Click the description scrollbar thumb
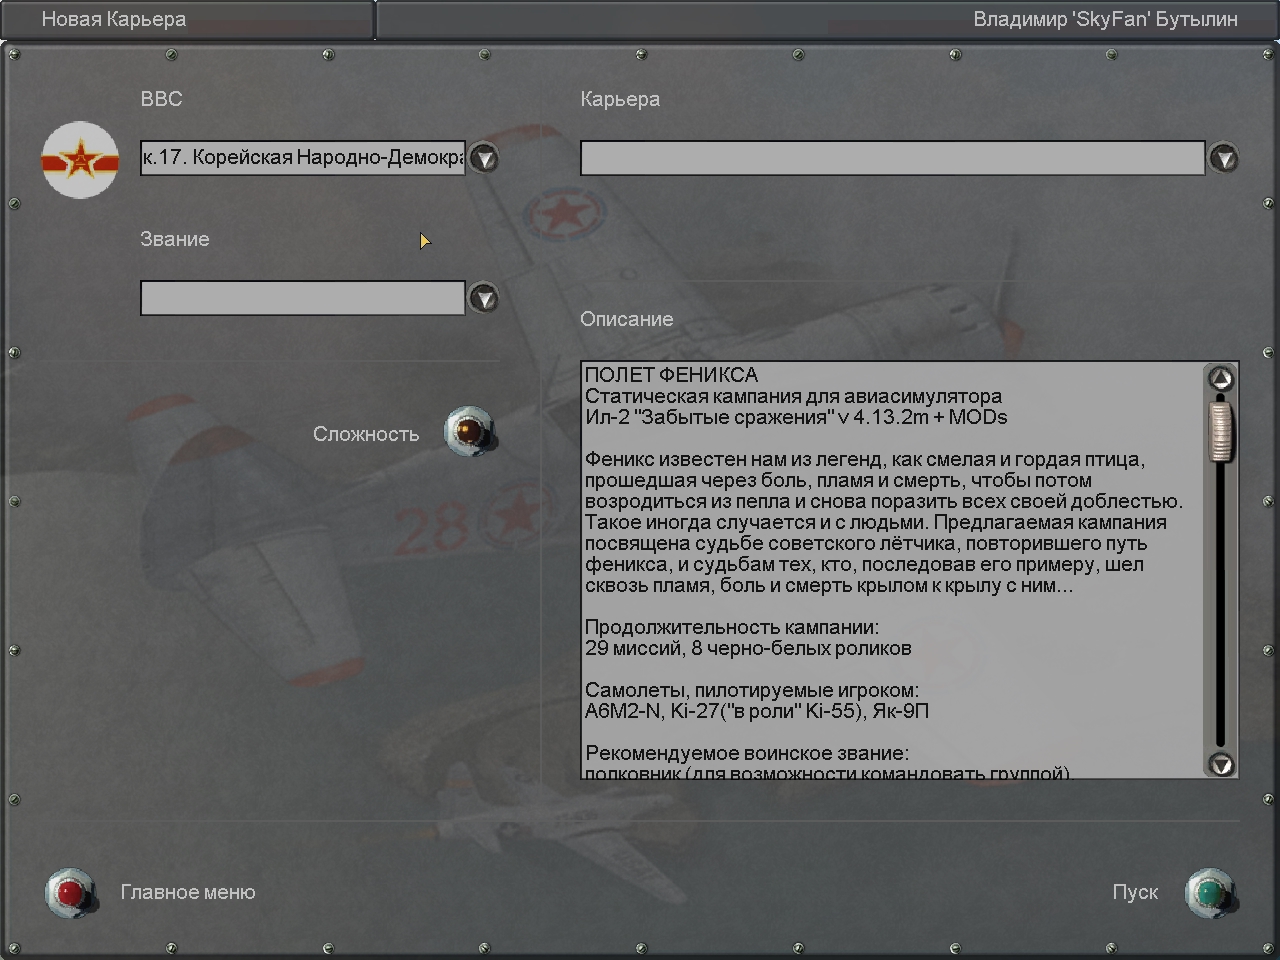Screen dimensions: 1280x960 [1221, 430]
